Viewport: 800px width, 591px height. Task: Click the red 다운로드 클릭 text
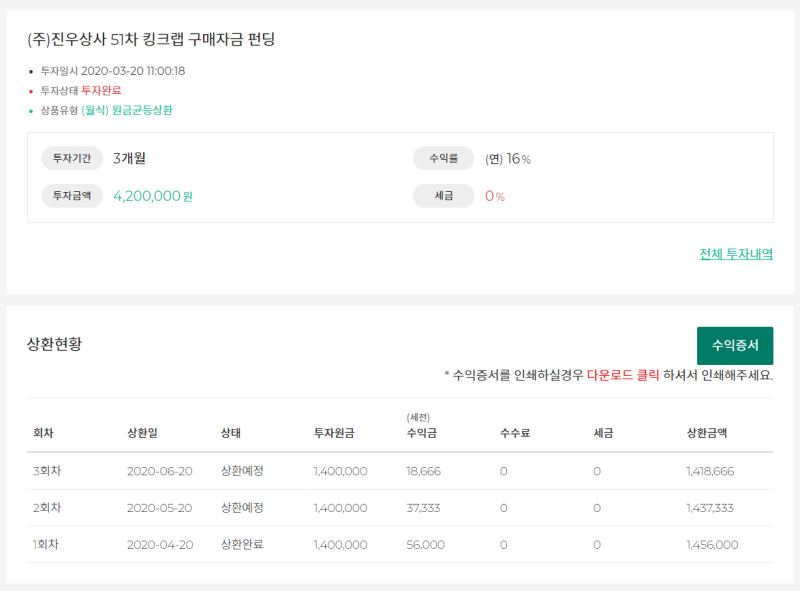[623, 376]
